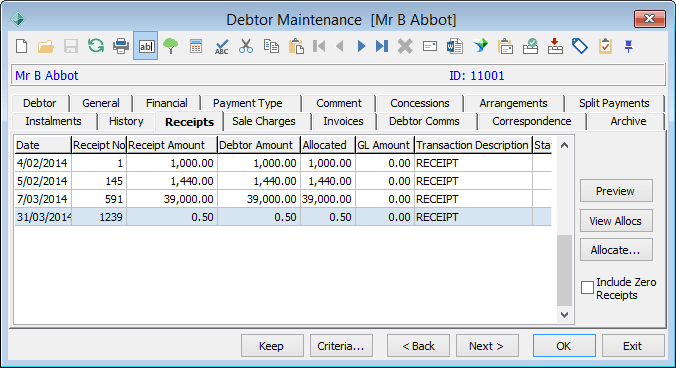Viewport: 676px width, 368px height.
Task: Open the Arrangements tab
Action: [513, 103]
